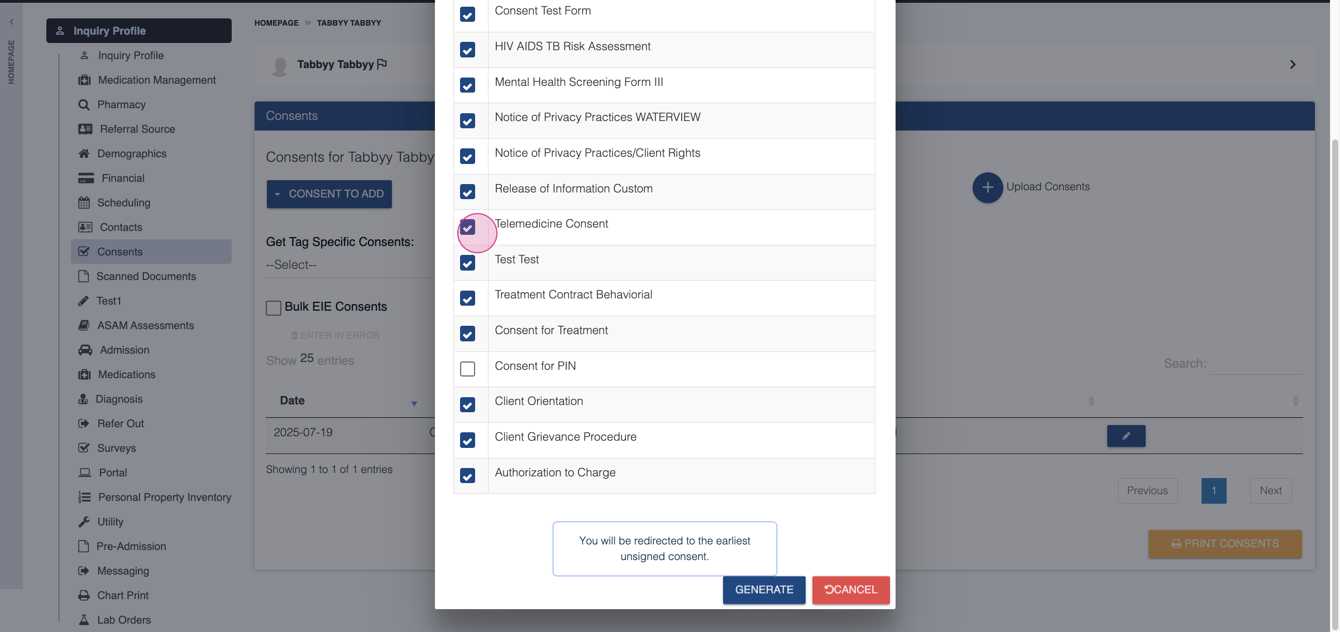
Task: Enable the Bulk EIE Consents checkbox
Action: click(273, 308)
